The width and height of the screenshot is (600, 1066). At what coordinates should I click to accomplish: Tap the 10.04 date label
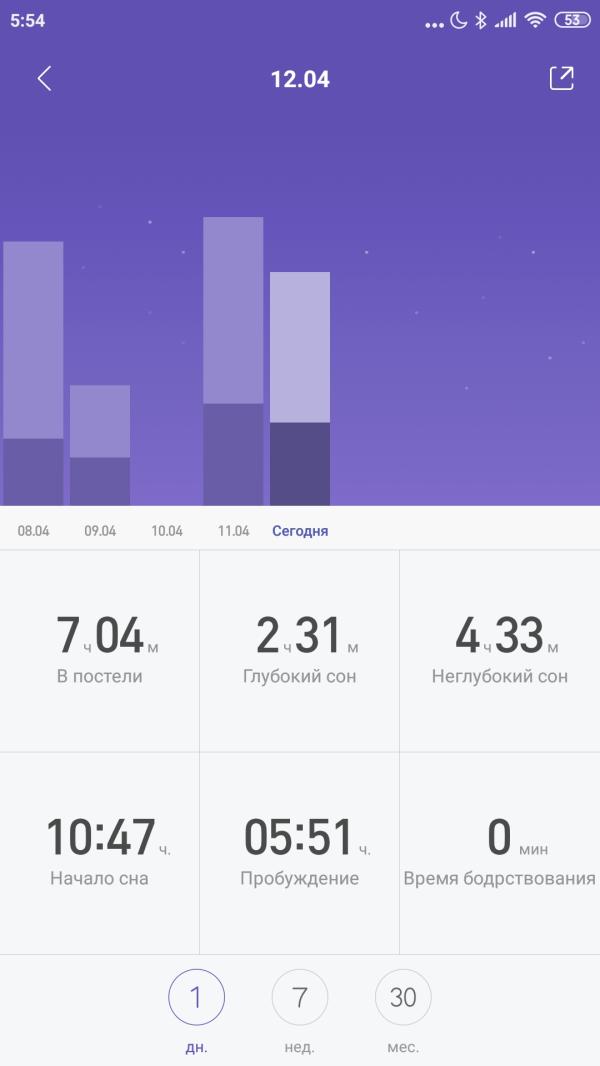point(167,531)
